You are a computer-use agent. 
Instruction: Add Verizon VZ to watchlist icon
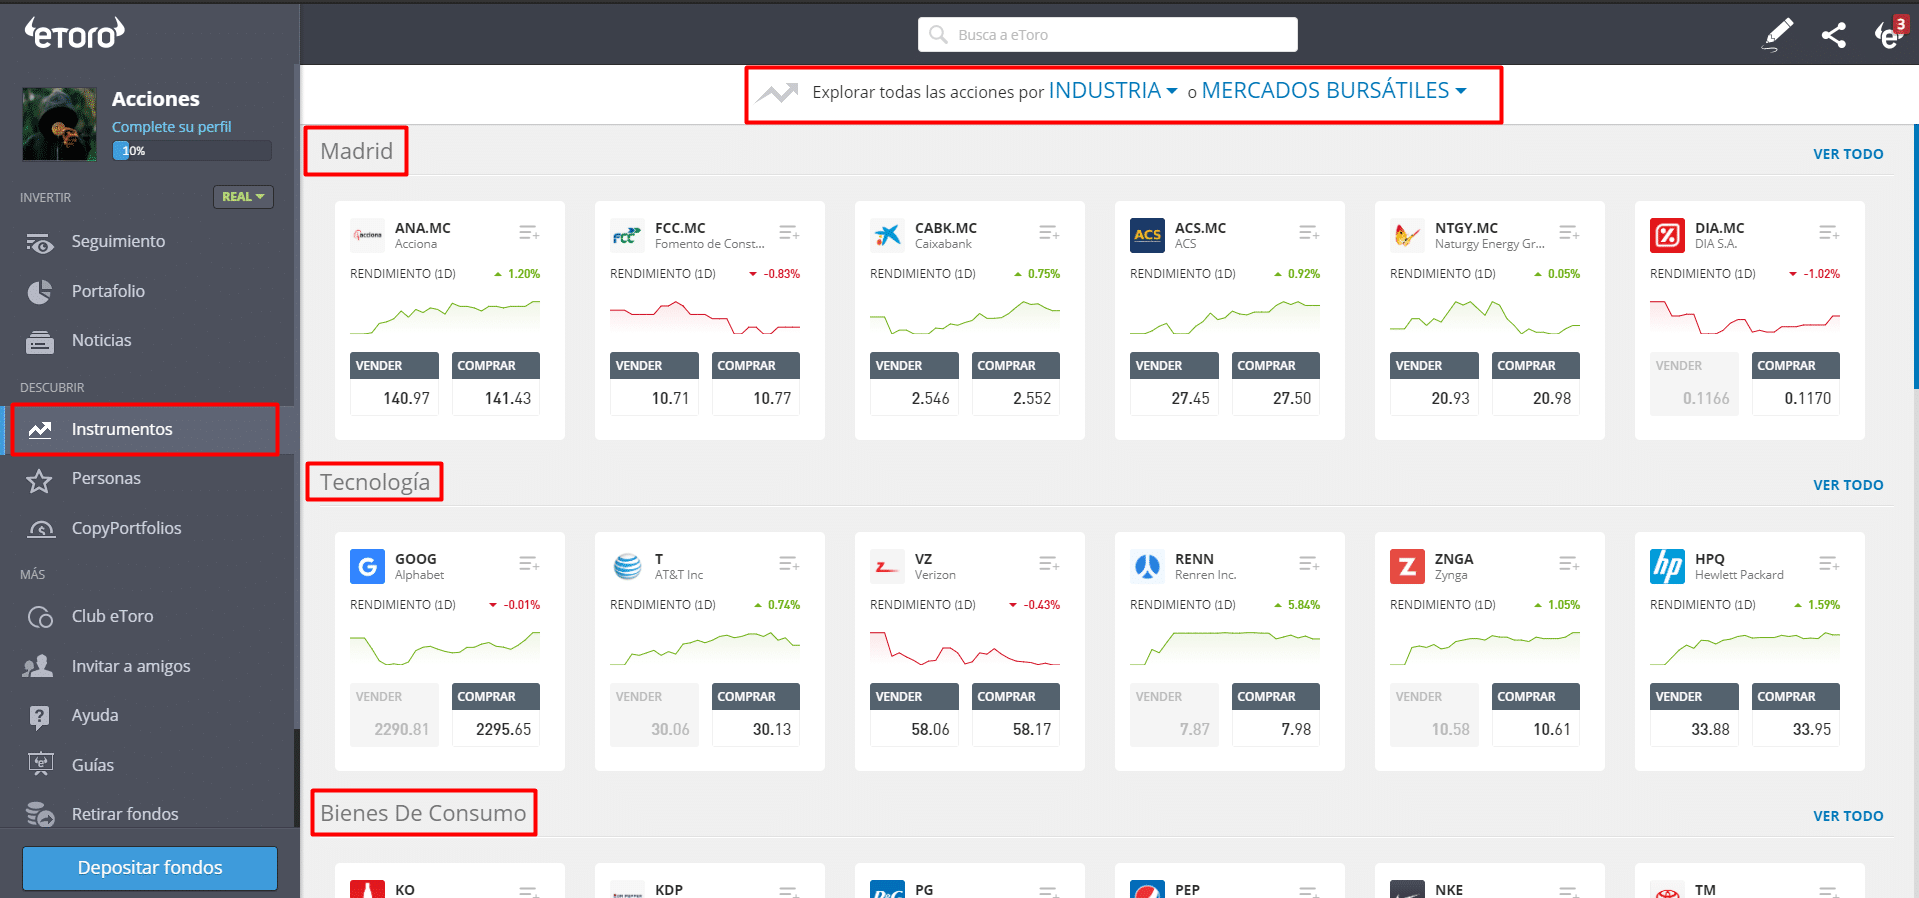tap(1049, 564)
